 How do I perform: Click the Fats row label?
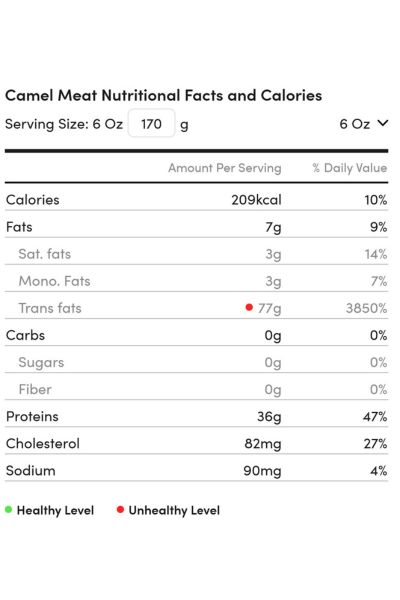click(x=19, y=227)
